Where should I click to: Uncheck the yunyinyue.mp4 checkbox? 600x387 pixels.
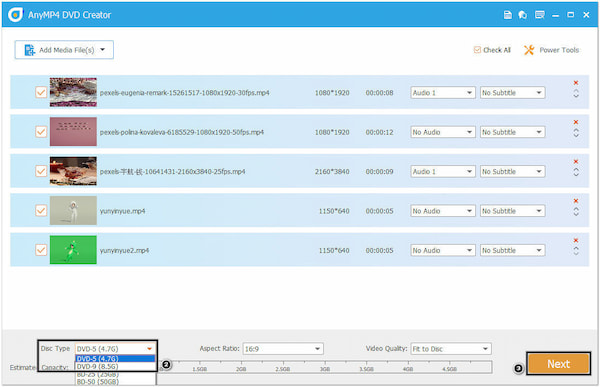(x=41, y=211)
